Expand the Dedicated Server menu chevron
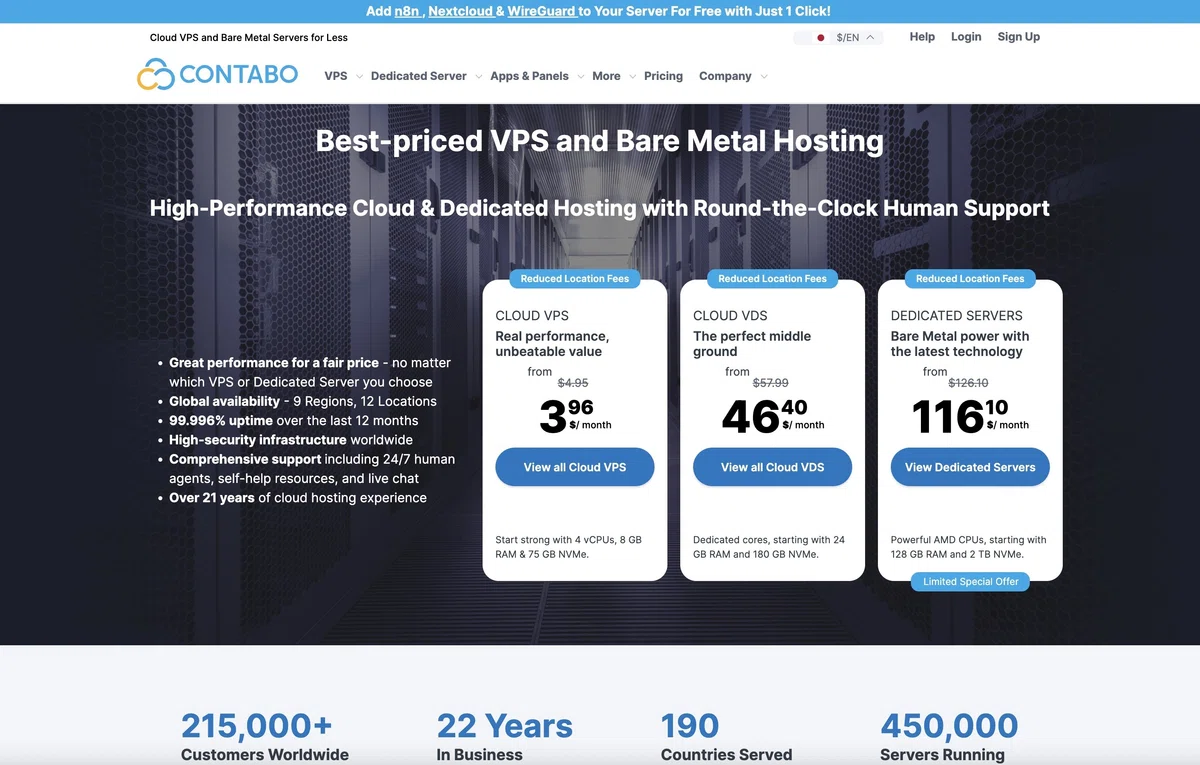 (x=478, y=76)
